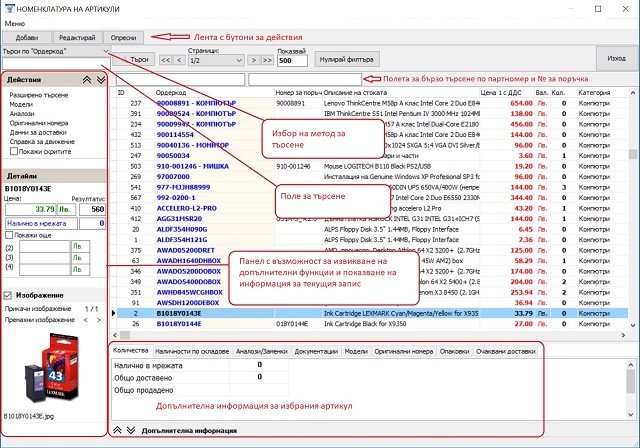Show next image with > arrow
This screenshot has width=640, height=448.
(98, 320)
